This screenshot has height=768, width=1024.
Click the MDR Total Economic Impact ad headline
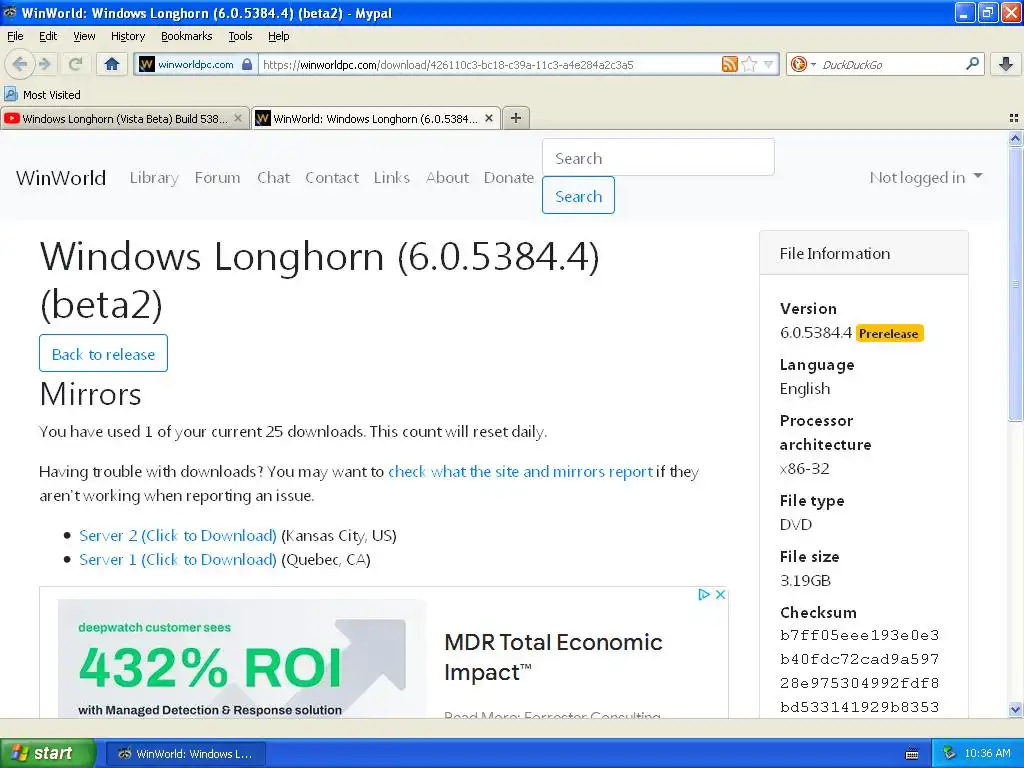pos(553,657)
